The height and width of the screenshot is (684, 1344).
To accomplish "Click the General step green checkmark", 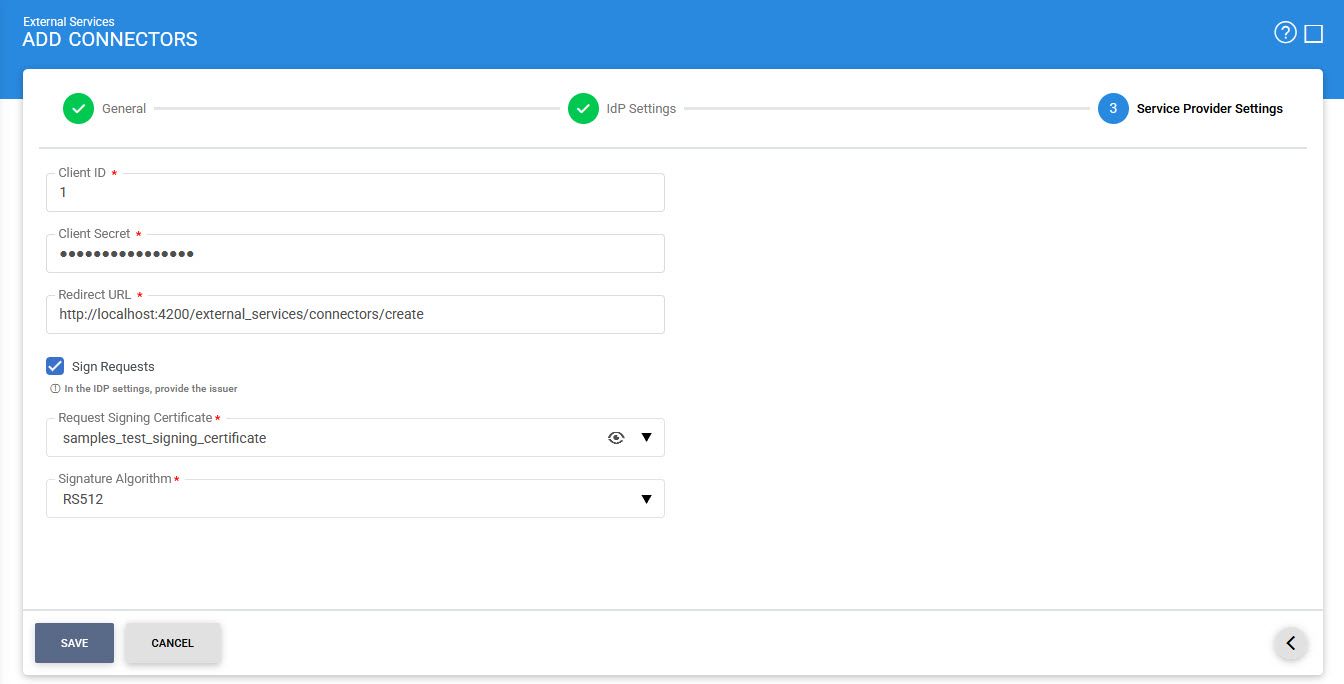I will tap(78, 109).
